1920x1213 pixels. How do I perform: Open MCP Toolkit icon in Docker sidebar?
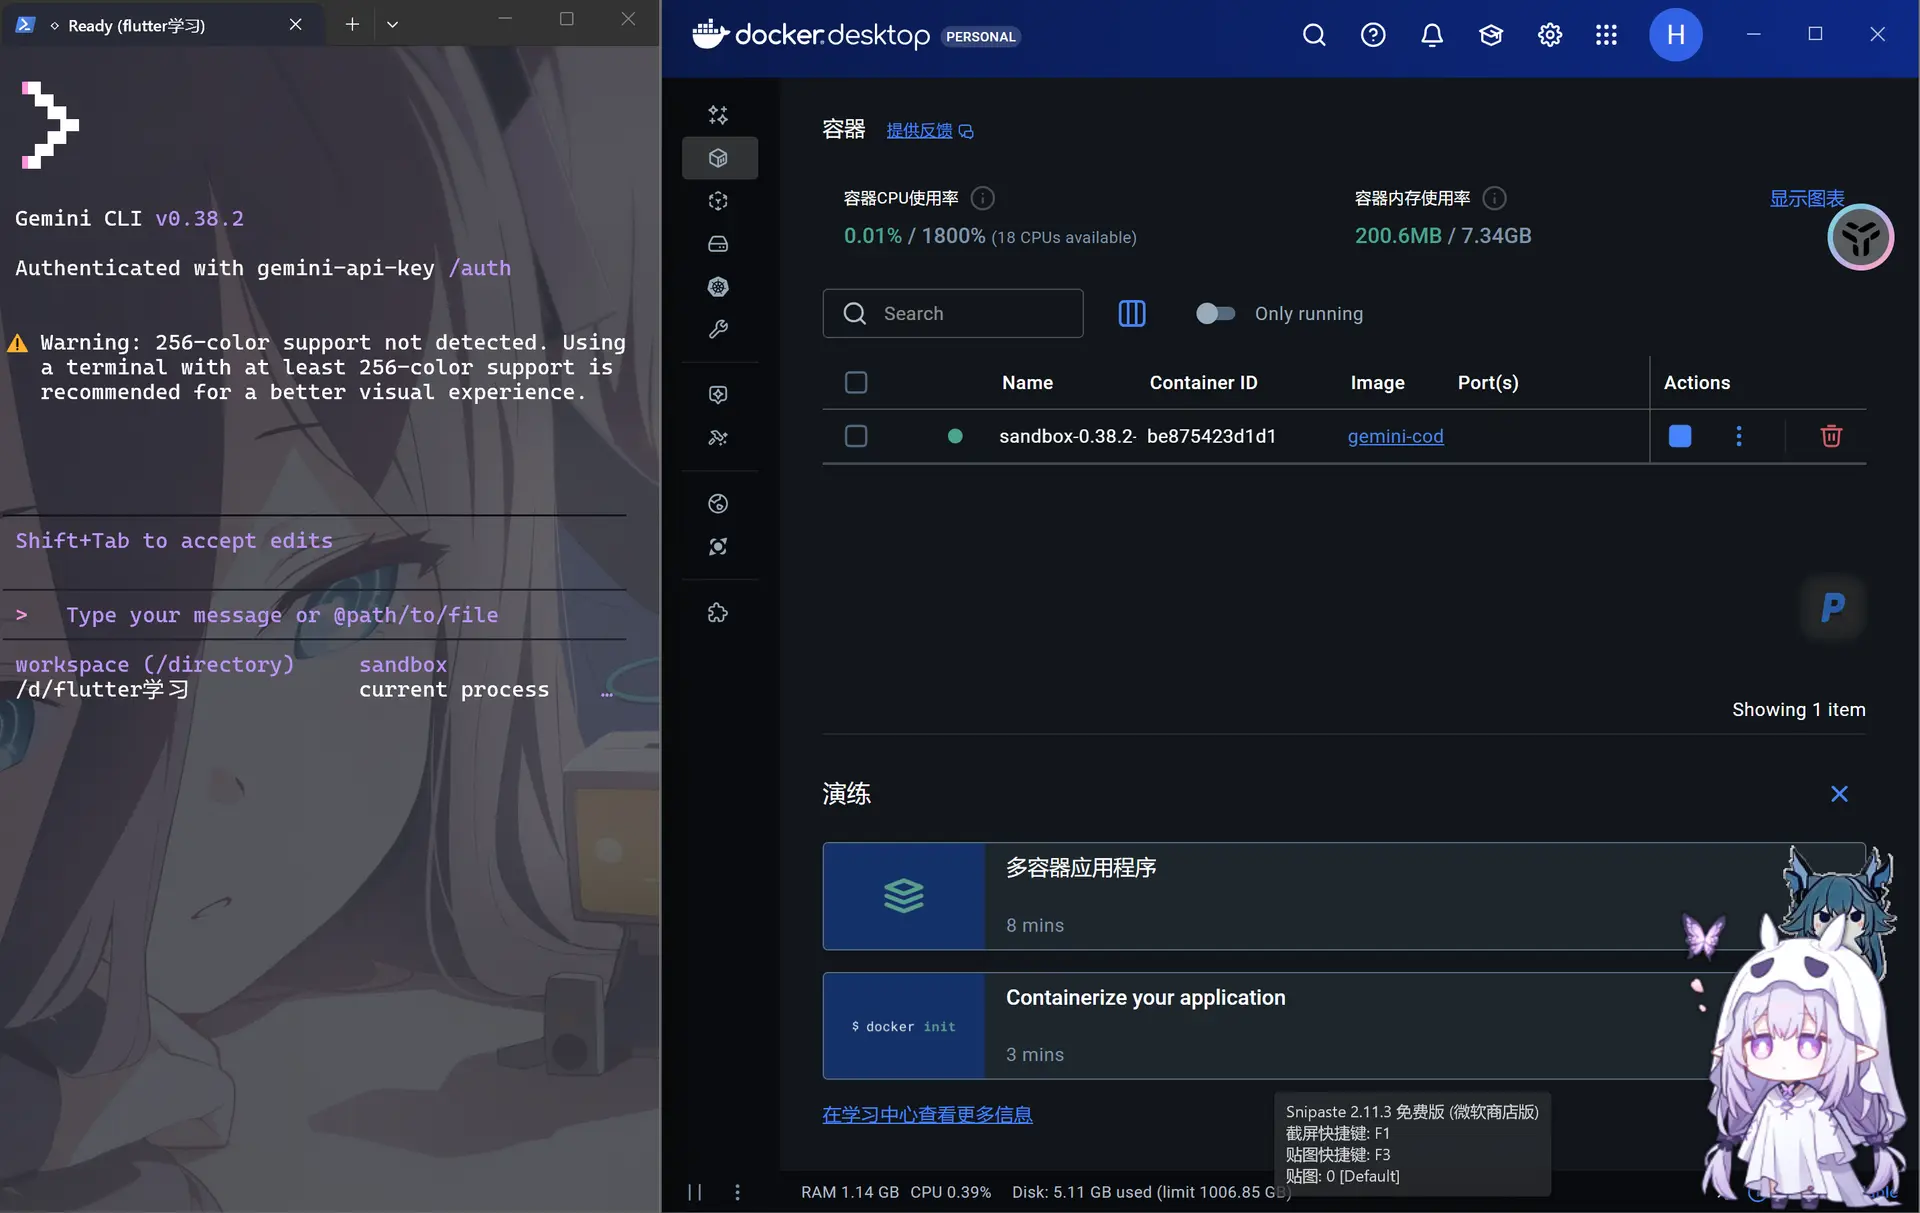point(718,438)
